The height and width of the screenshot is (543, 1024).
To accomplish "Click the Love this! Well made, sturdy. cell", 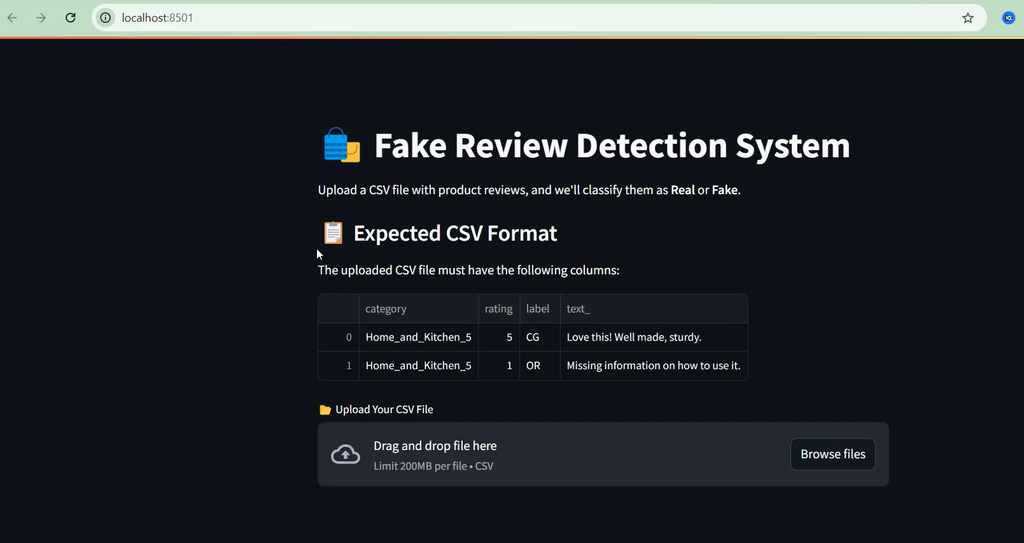I will (654, 337).
